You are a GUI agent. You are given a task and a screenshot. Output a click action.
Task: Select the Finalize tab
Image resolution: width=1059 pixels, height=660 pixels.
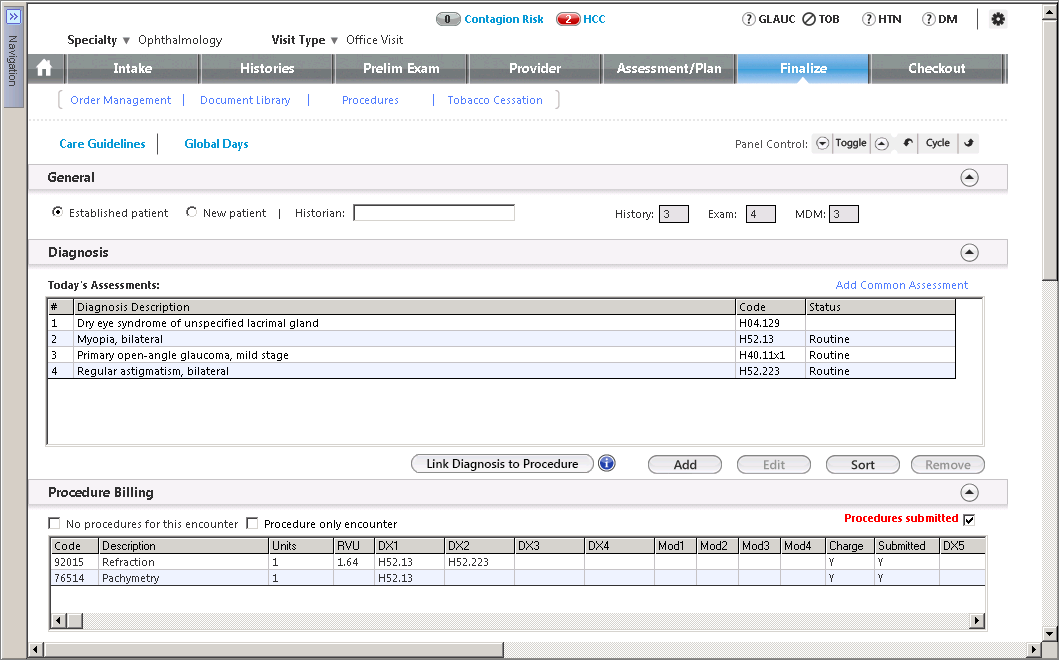(x=803, y=68)
